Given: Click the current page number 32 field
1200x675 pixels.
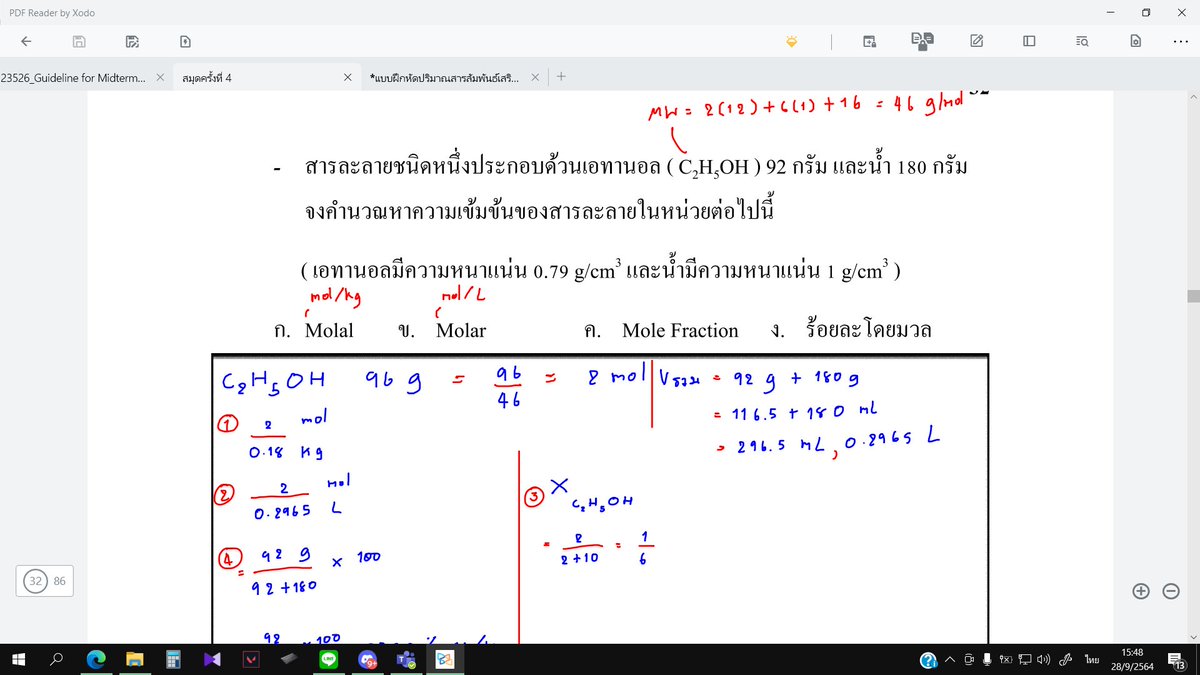Looking at the screenshot, I should tap(36, 580).
